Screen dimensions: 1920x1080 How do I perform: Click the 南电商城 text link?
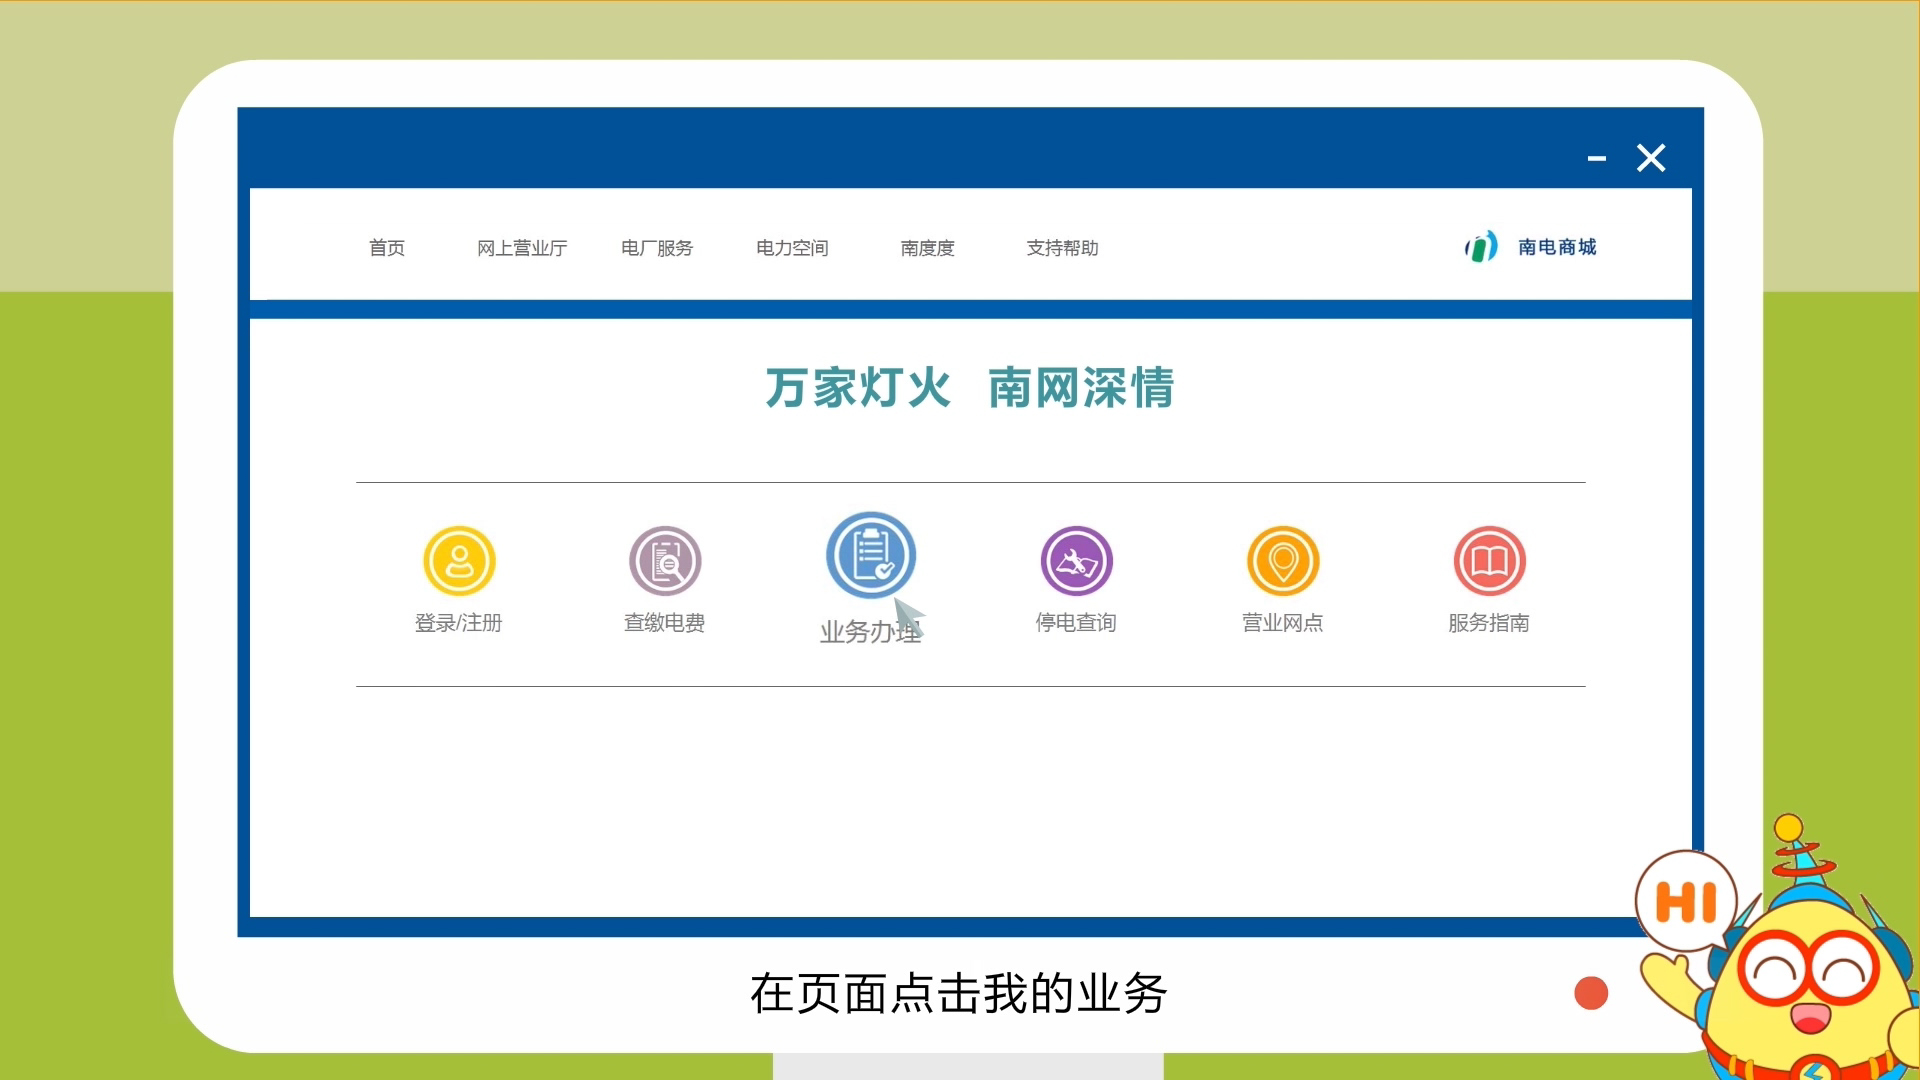point(1557,247)
